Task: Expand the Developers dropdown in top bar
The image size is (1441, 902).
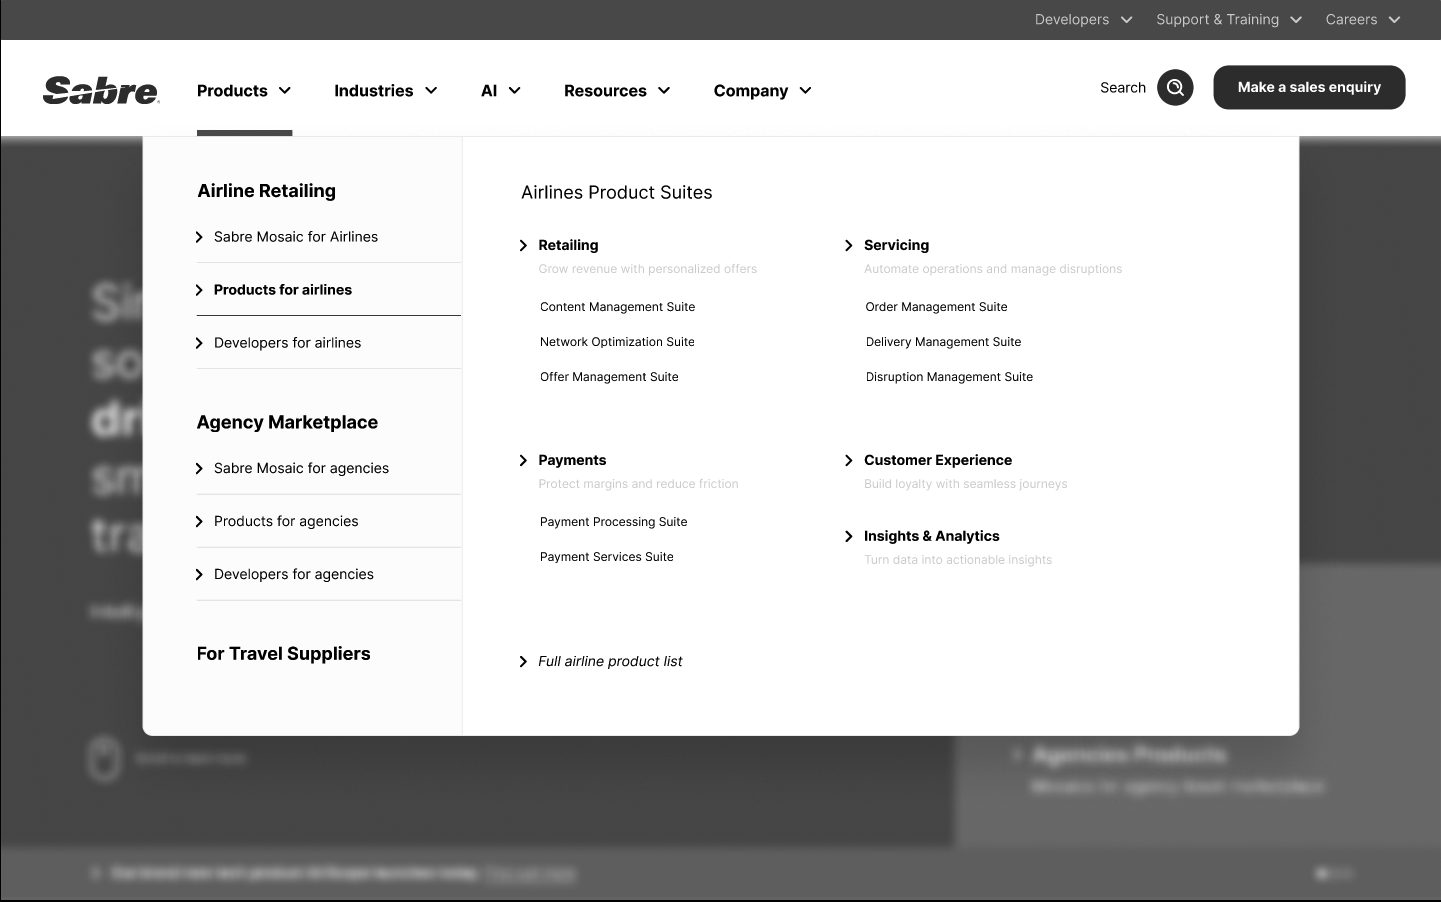Action: click(x=1084, y=19)
